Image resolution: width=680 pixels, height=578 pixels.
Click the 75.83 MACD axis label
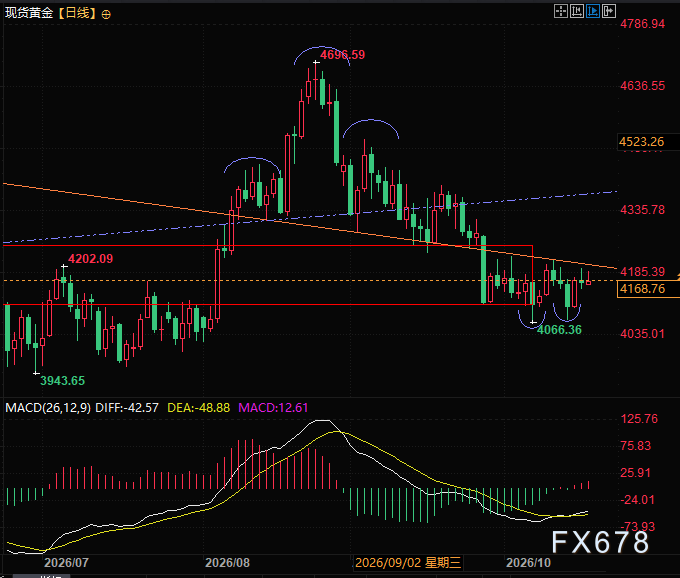[x=636, y=446]
